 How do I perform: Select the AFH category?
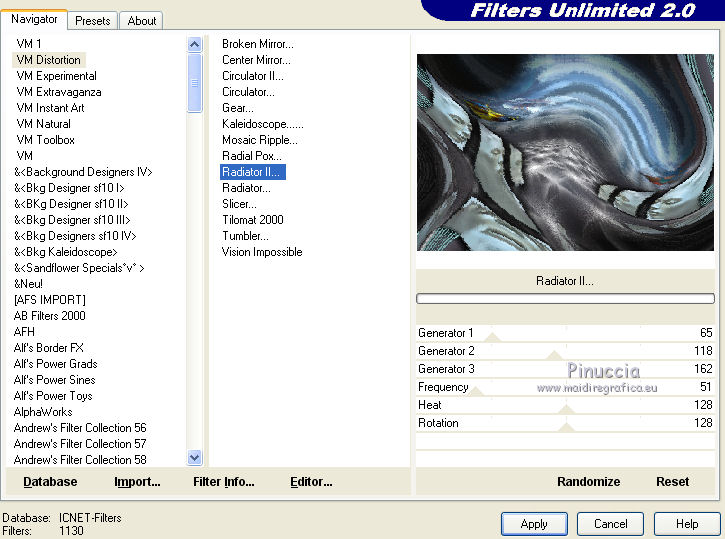tap(24, 332)
